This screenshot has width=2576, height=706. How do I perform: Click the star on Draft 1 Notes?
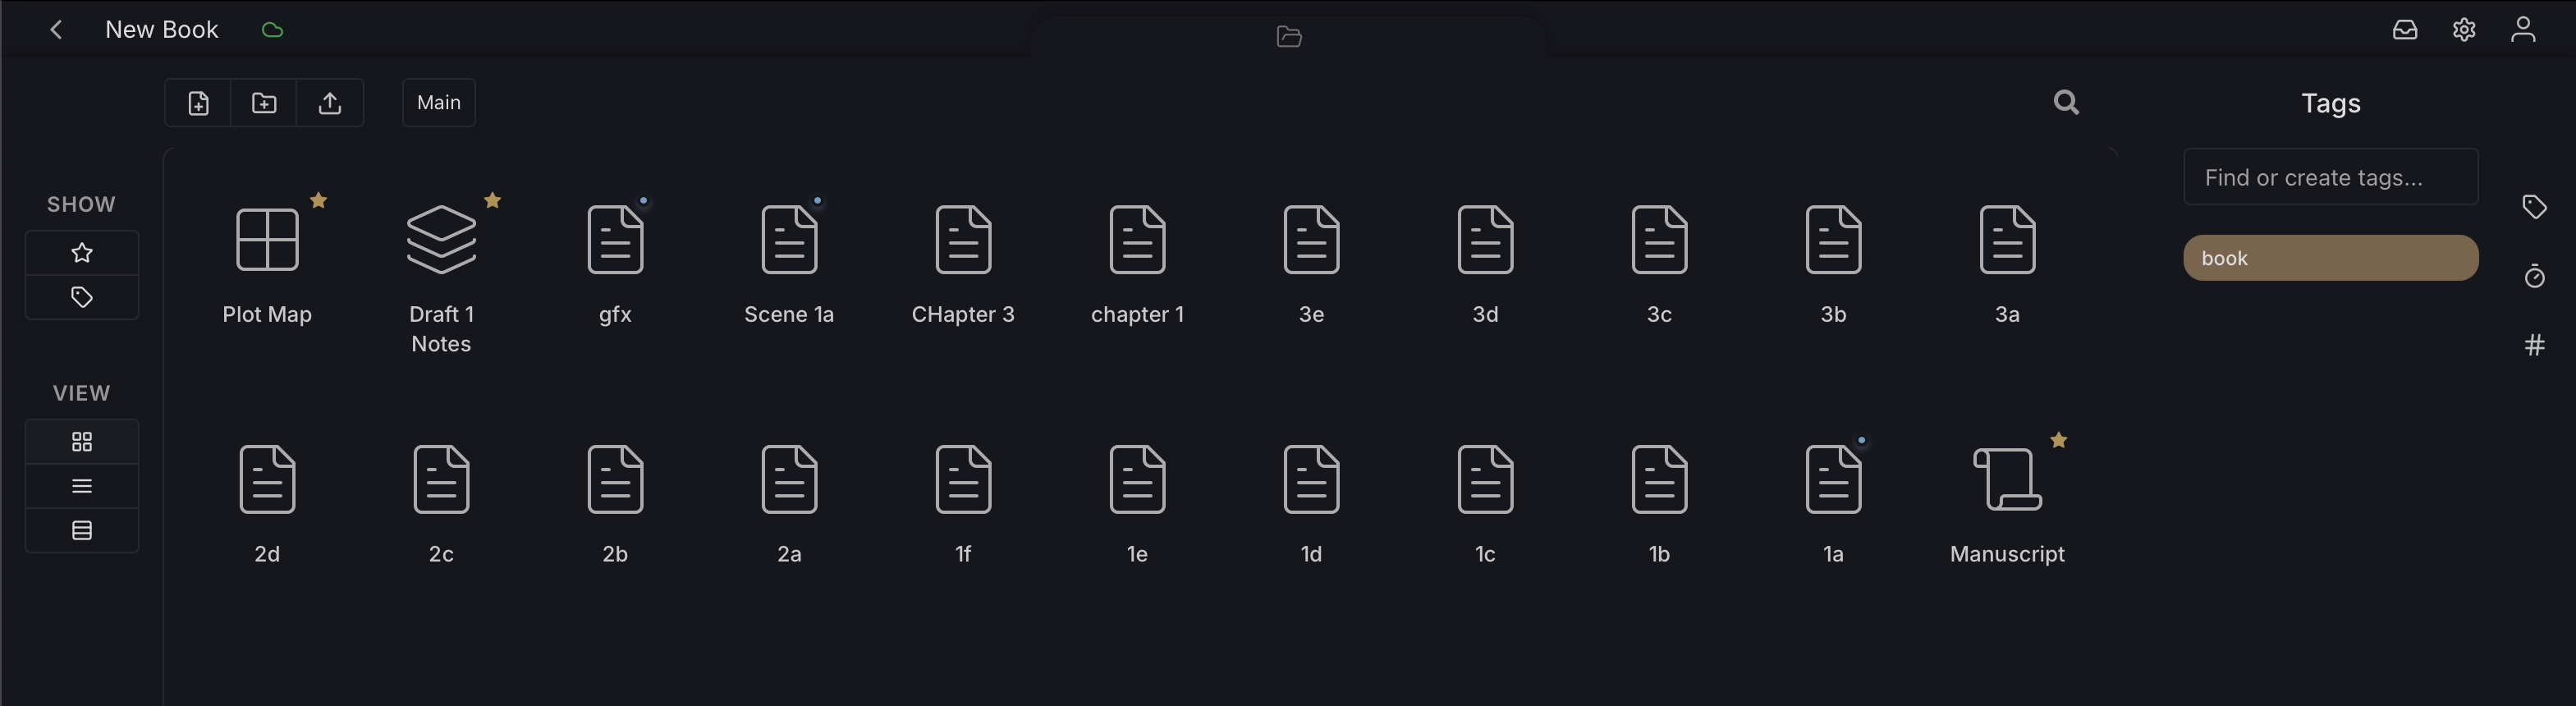coord(492,200)
